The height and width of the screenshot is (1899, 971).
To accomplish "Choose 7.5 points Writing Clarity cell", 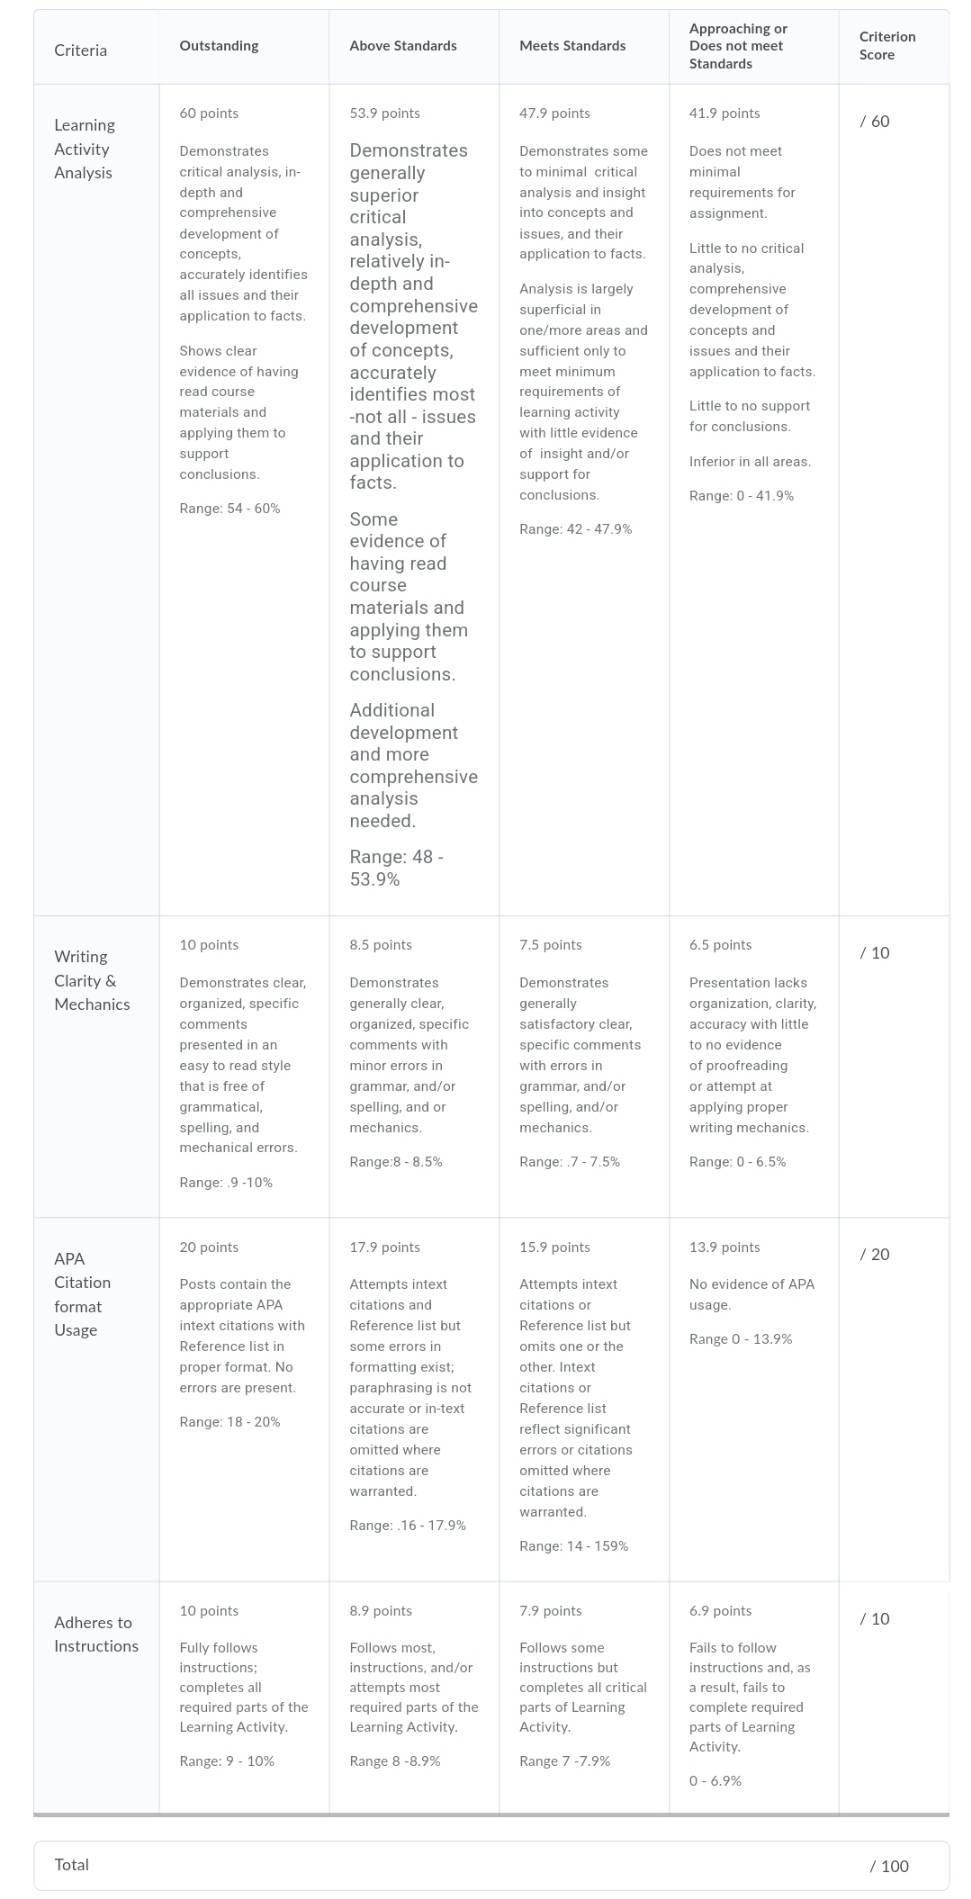I will [x=584, y=1066].
